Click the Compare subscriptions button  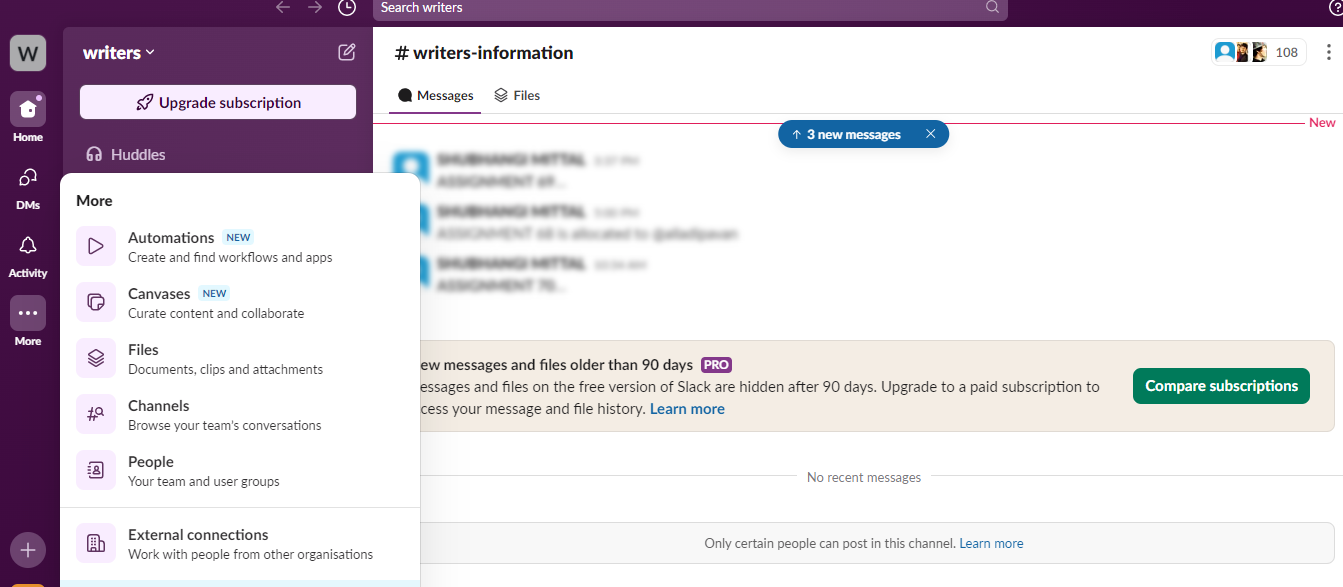(x=1221, y=386)
